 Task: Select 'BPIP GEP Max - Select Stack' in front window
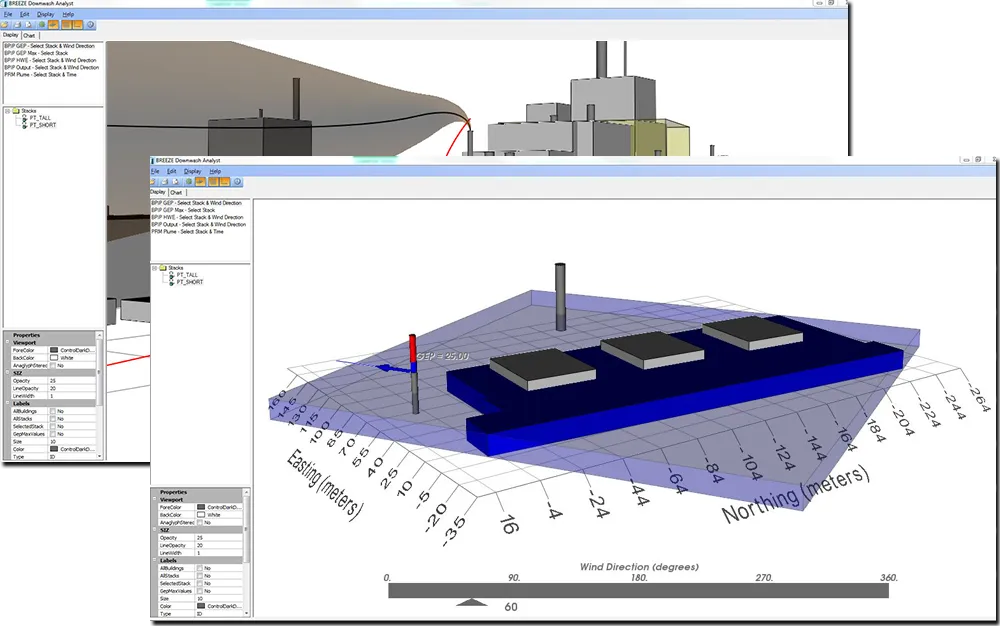[183, 210]
